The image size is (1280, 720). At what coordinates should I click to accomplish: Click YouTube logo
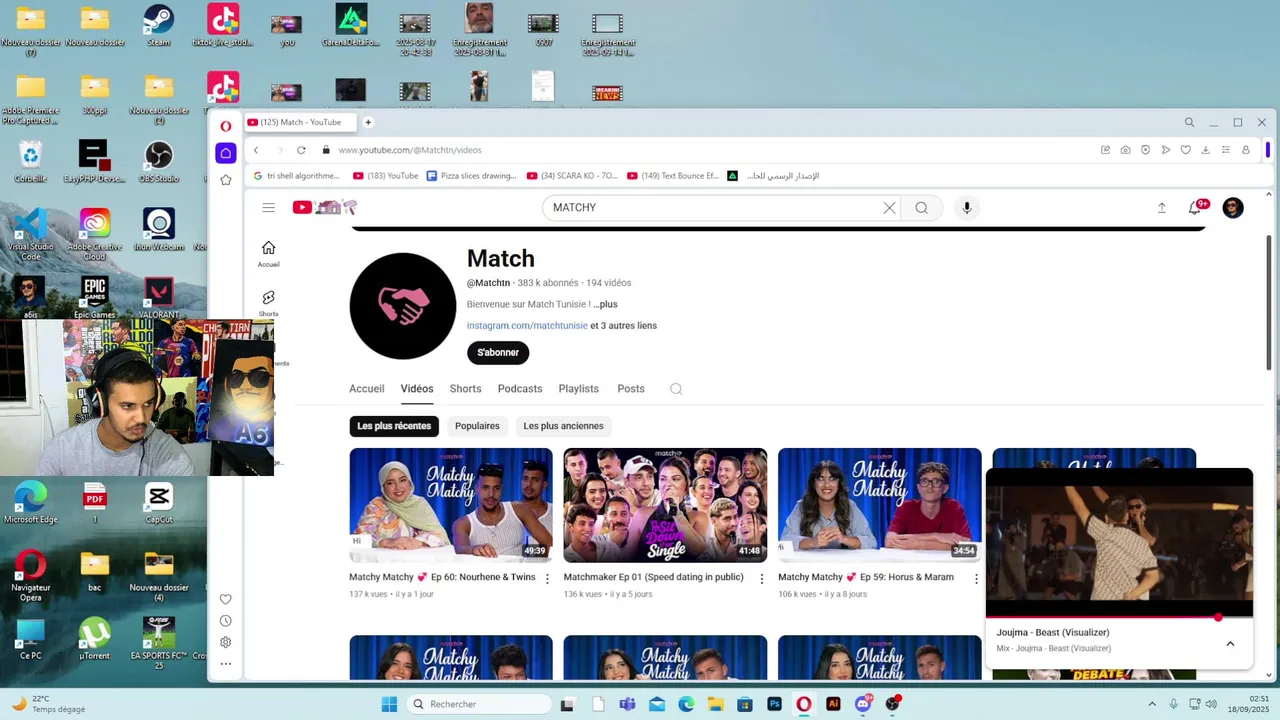point(324,207)
